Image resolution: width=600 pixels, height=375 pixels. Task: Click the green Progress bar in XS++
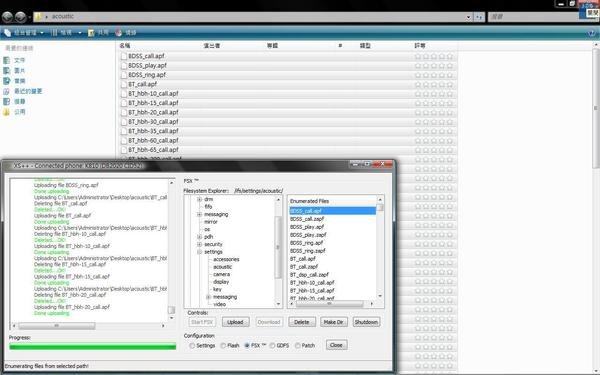click(x=93, y=347)
